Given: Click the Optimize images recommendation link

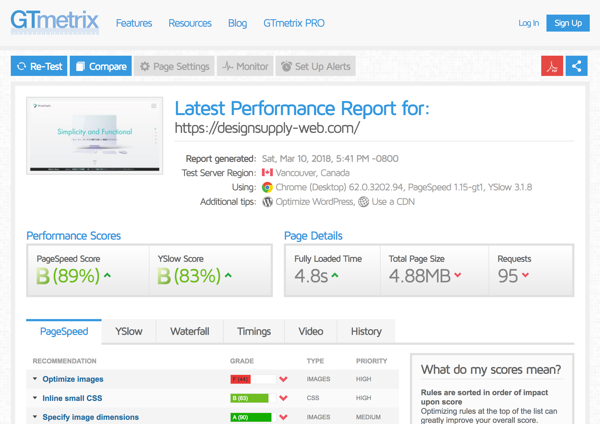Looking at the screenshot, I should click(73, 379).
